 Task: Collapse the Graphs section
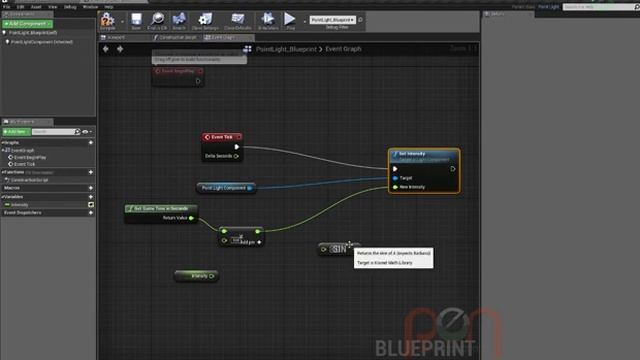coord(3,143)
